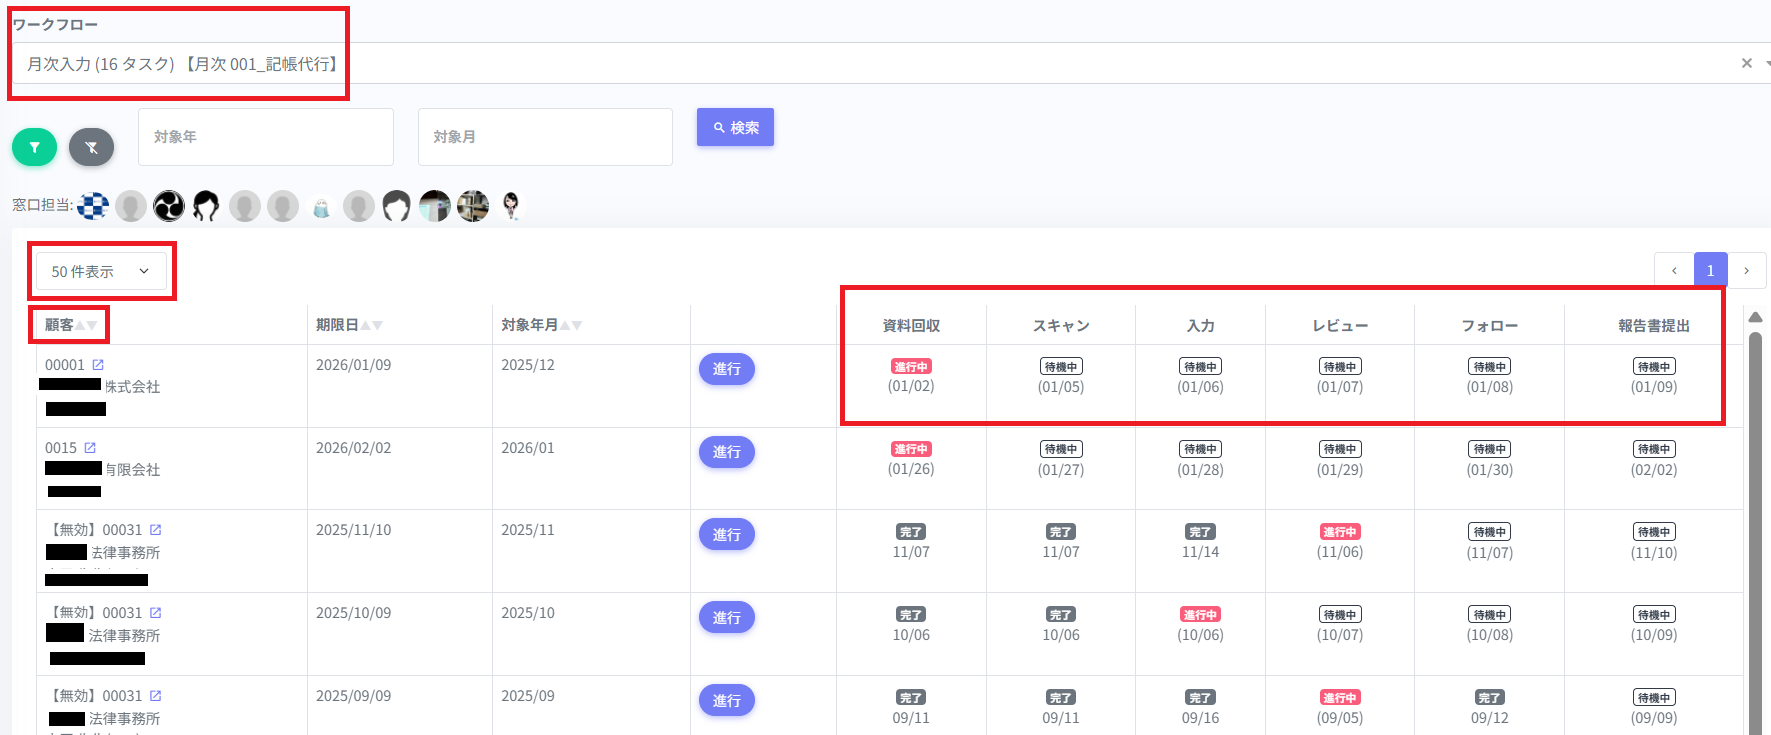The image size is (1771, 735).
Task: Open external link icon for customer 0015
Action: (x=90, y=448)
